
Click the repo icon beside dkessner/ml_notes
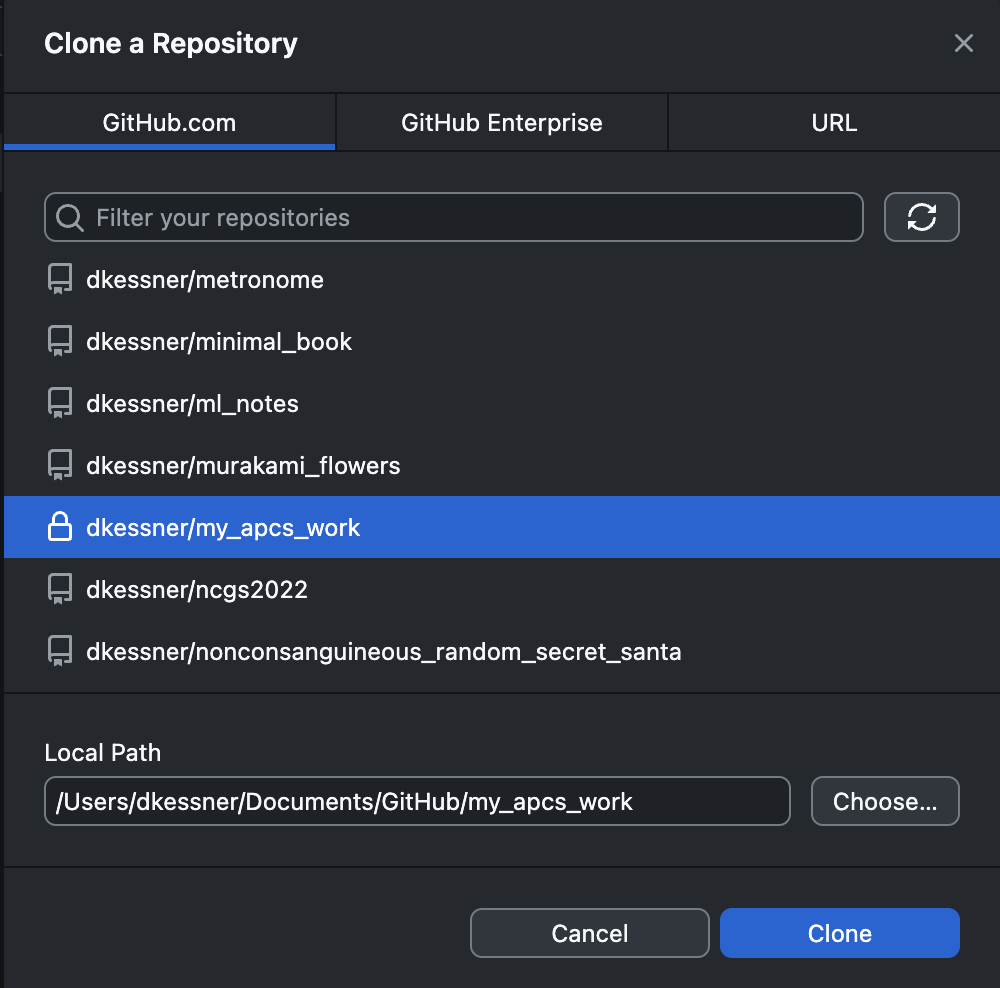click(x=60, y=403)
